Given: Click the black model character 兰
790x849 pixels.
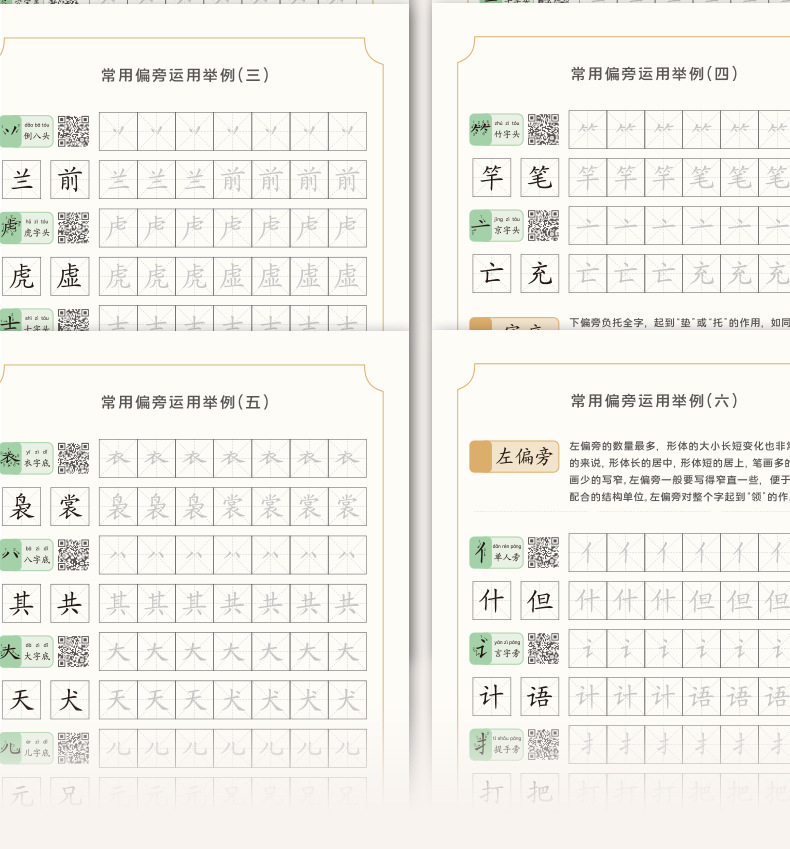Looking at the screenshot, I should (22, 179).
